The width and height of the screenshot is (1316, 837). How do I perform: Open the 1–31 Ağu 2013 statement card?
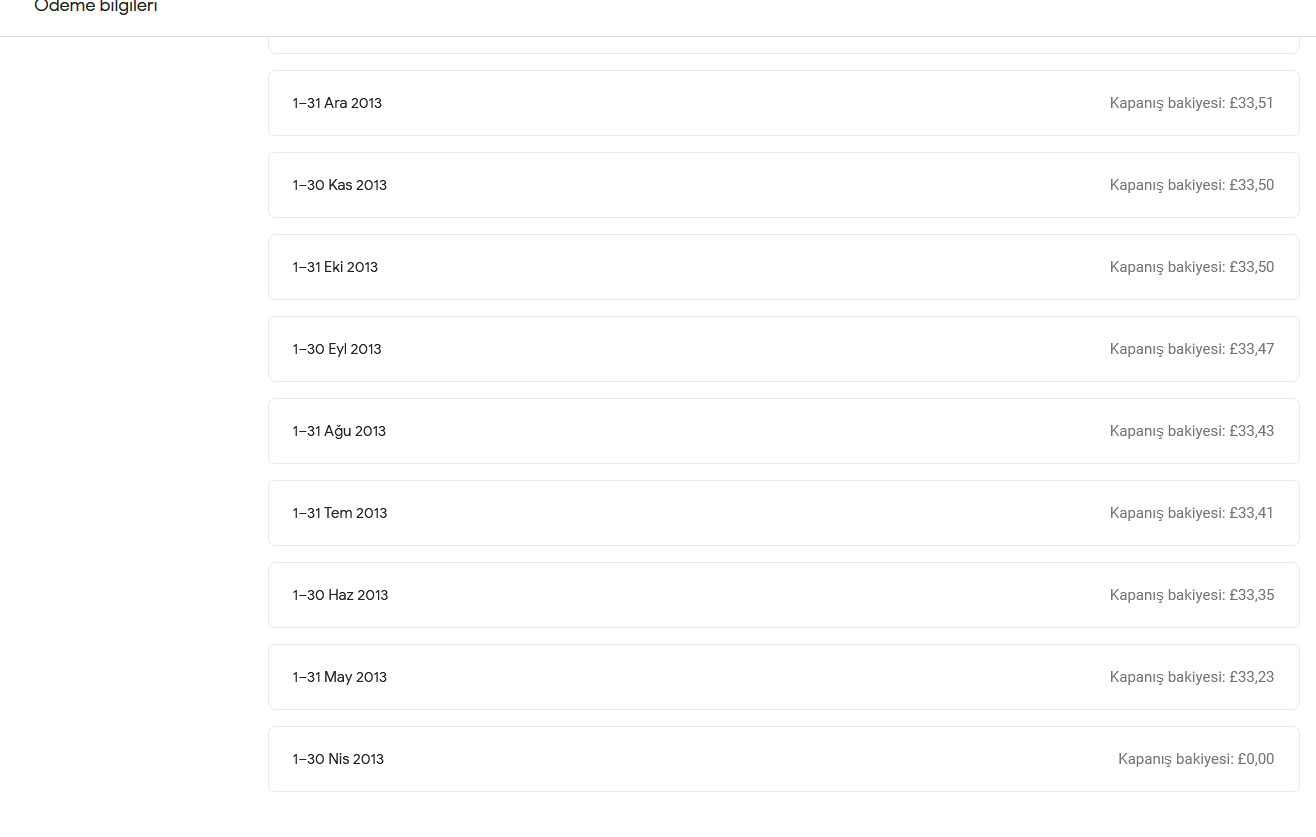(784, 431)
